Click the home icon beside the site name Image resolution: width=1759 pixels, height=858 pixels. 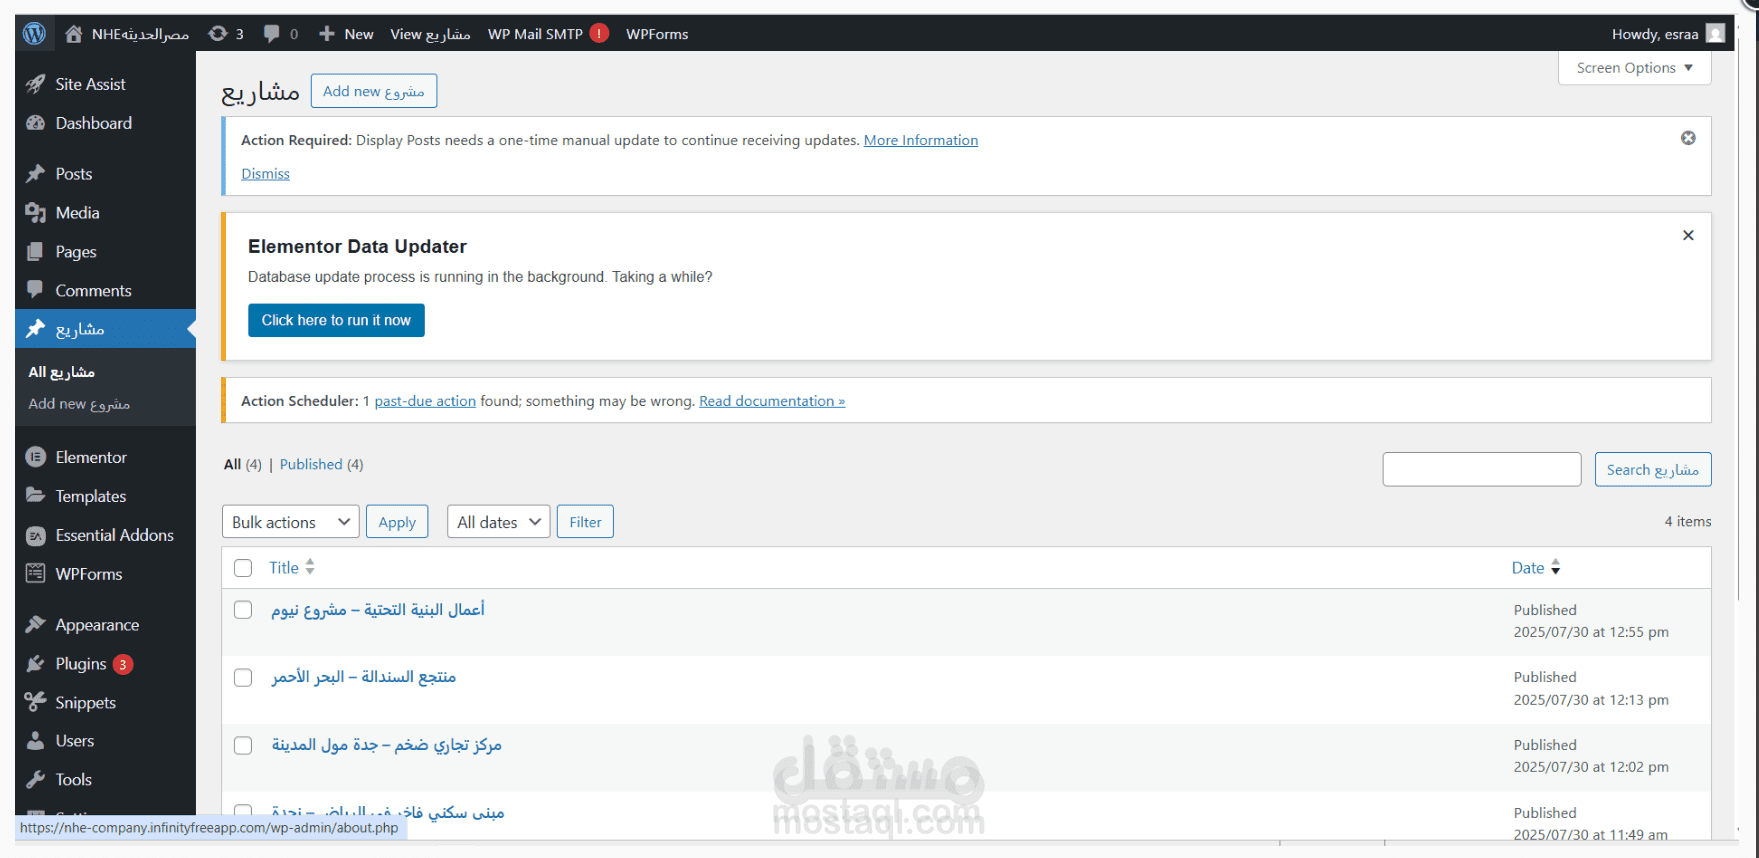(73, 34)
